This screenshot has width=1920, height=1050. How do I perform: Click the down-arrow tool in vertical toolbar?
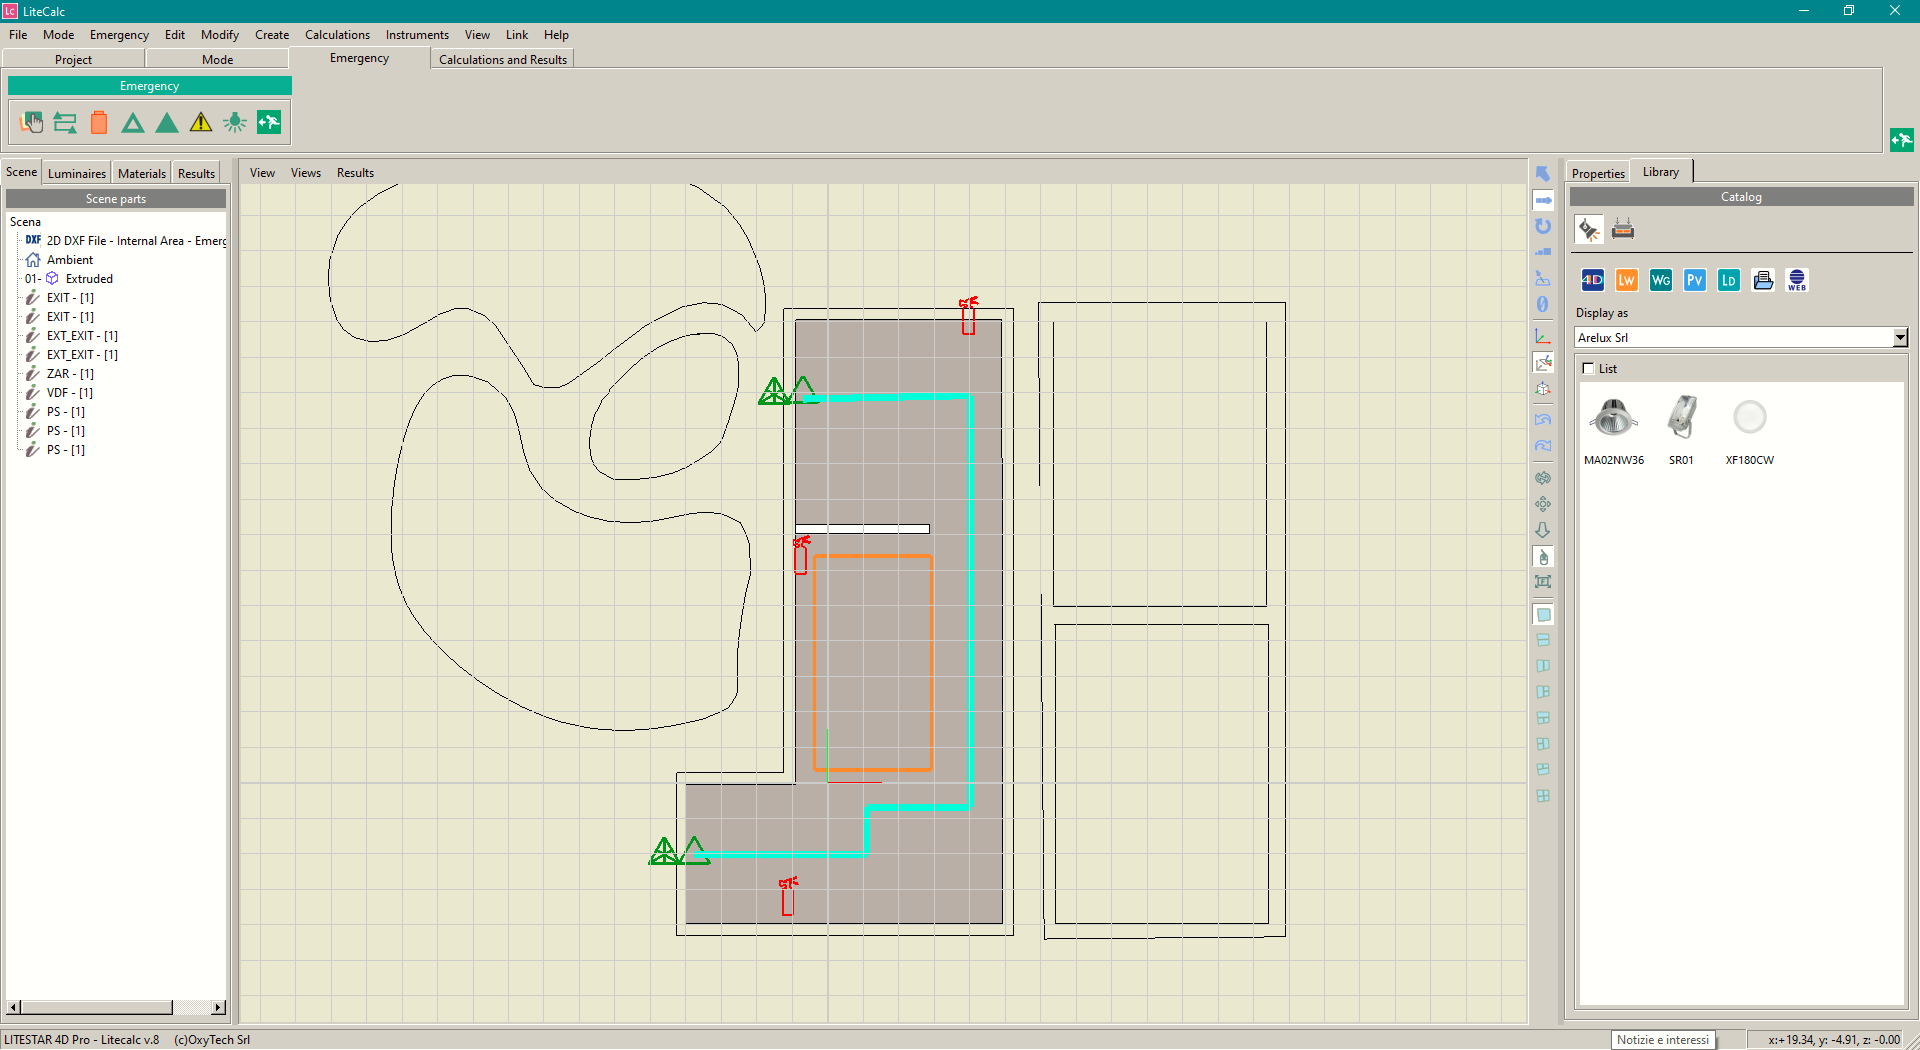pos(1543,530)
